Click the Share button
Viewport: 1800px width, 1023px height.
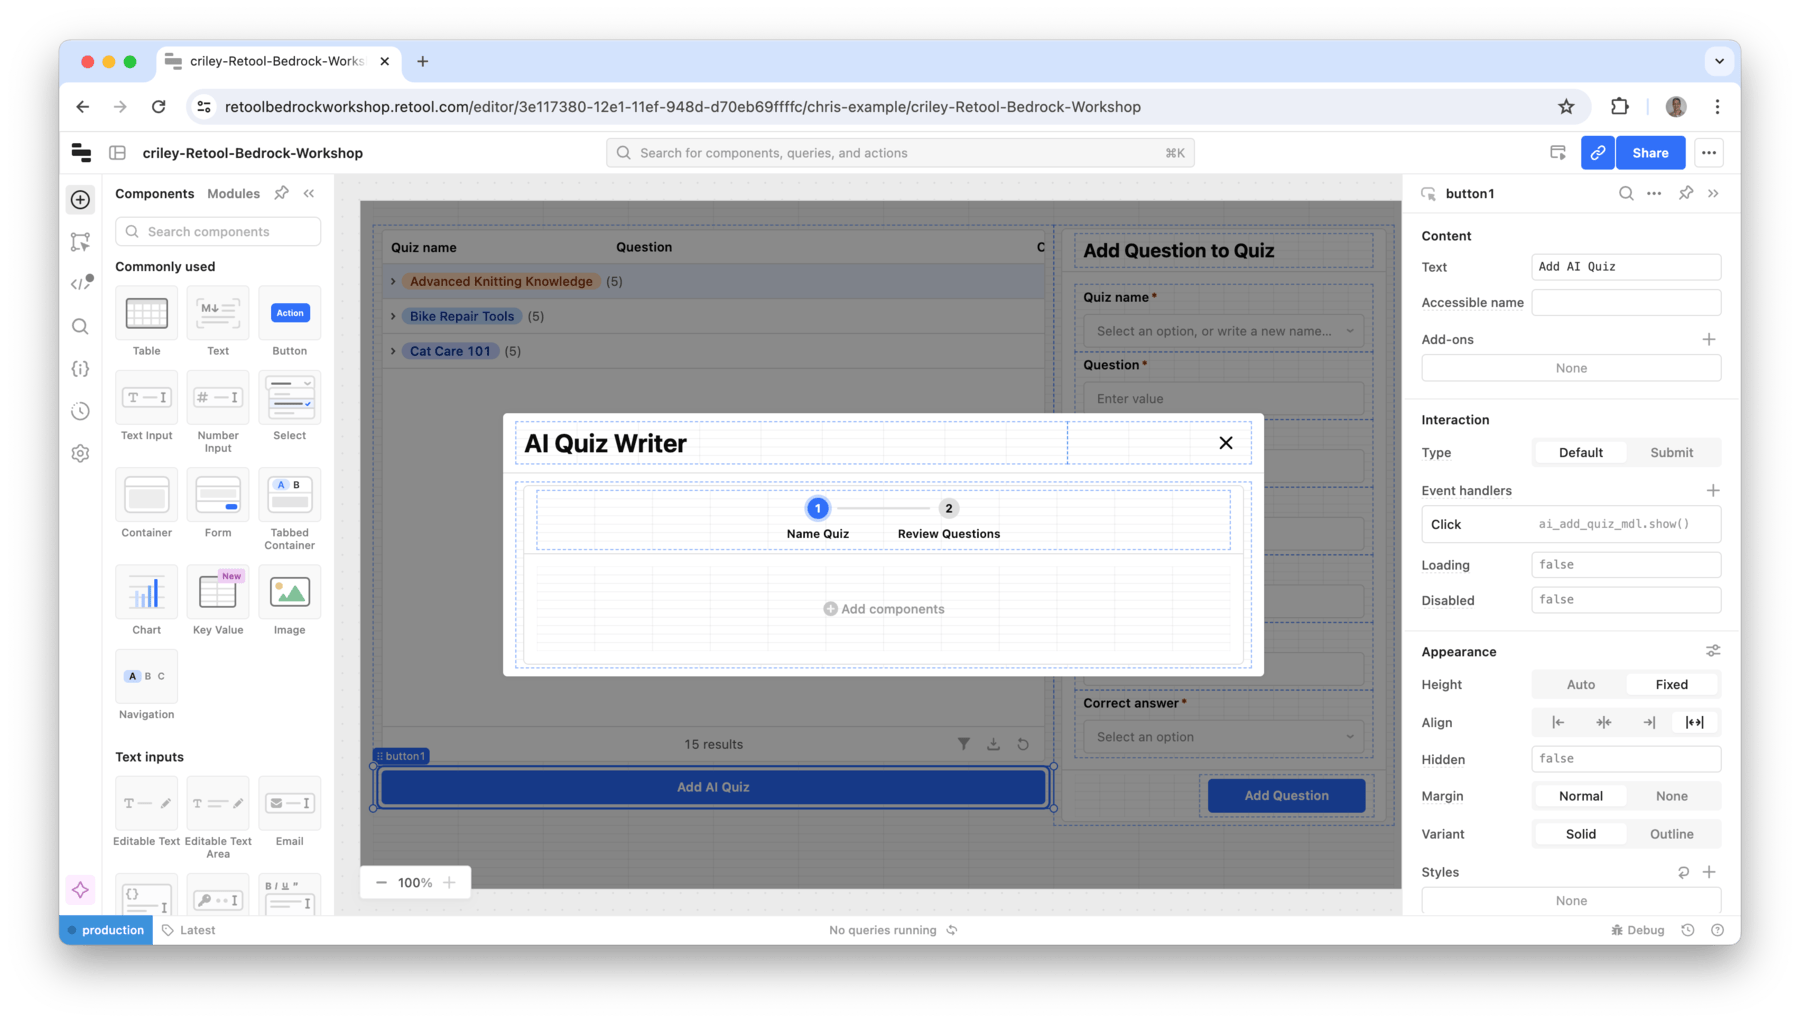pyautogui.click(x=1650, y=153)
